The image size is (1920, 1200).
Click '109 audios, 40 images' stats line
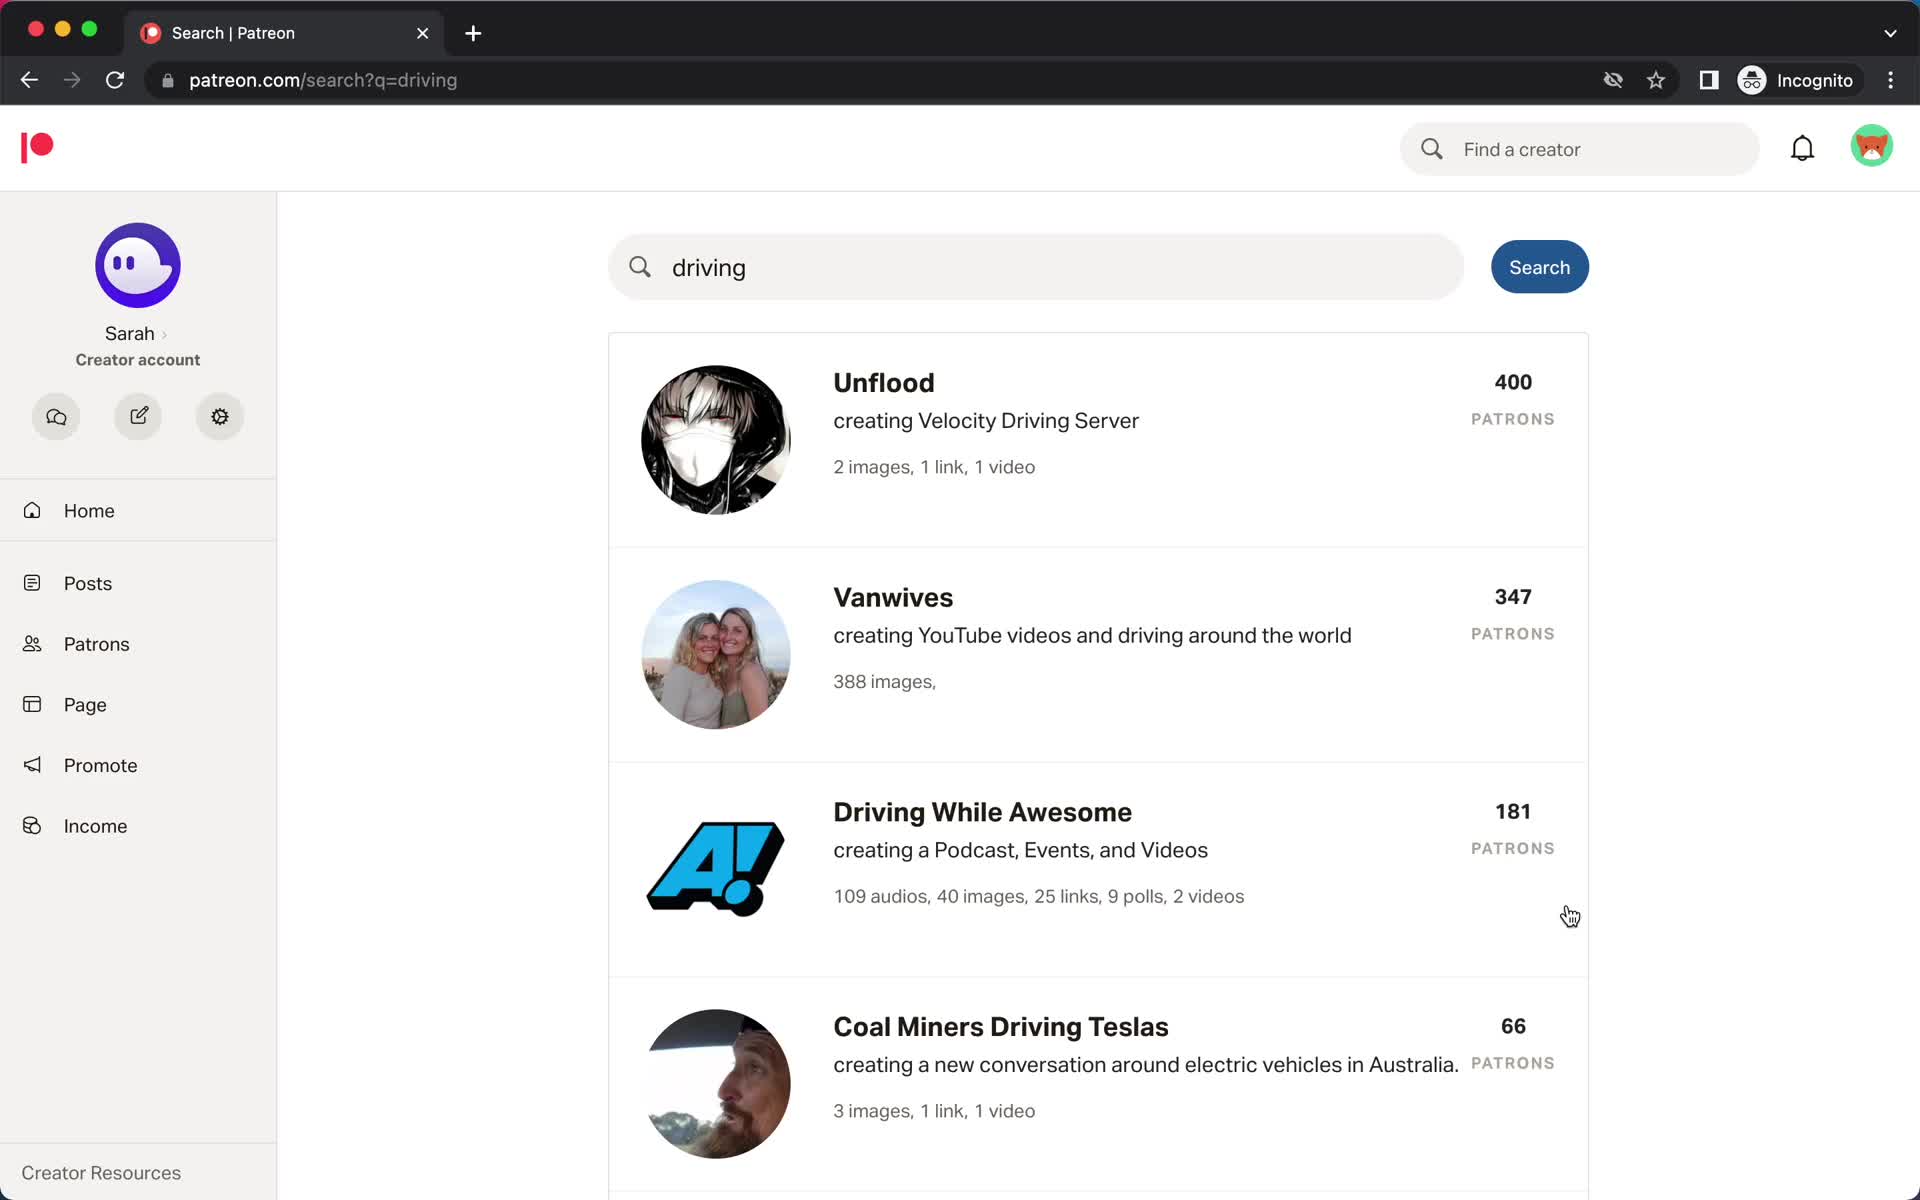[1039, 897]
